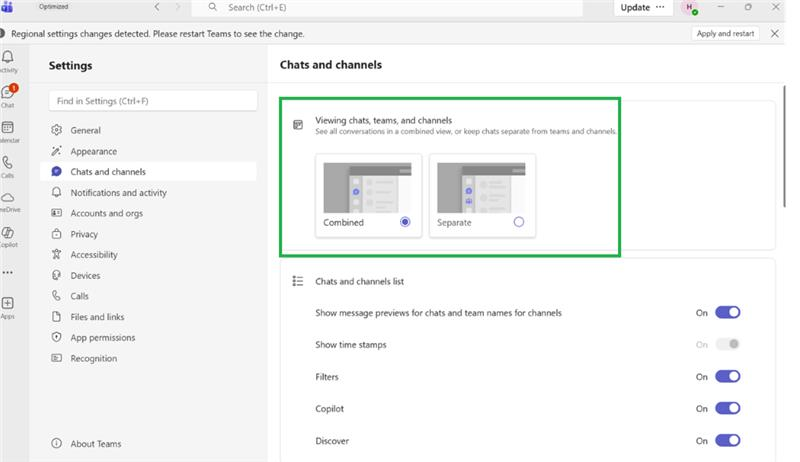This screenshot has width=800, height=462.
Task: Click the Notifications and activity bell icon
Action: click(57, 192)
